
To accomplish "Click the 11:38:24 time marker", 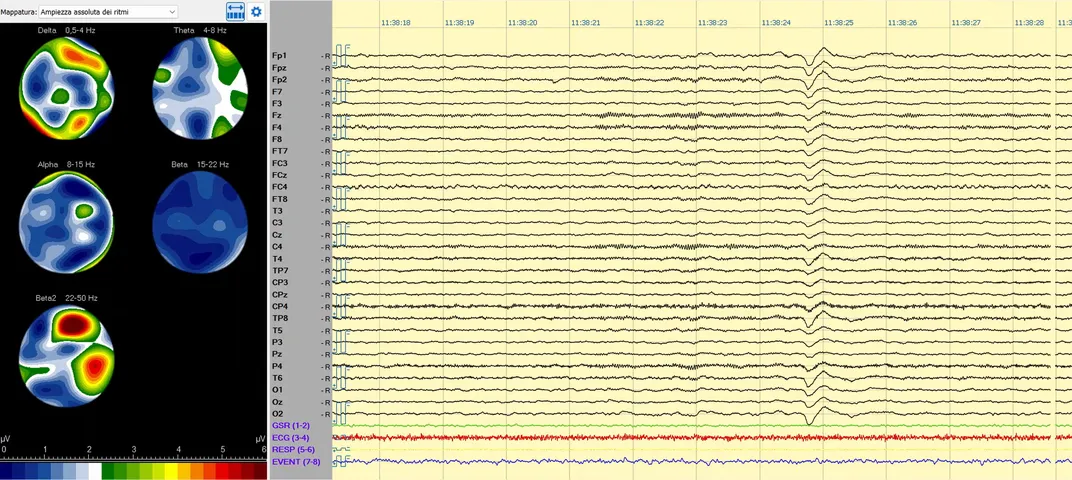I will pos(776,23).
